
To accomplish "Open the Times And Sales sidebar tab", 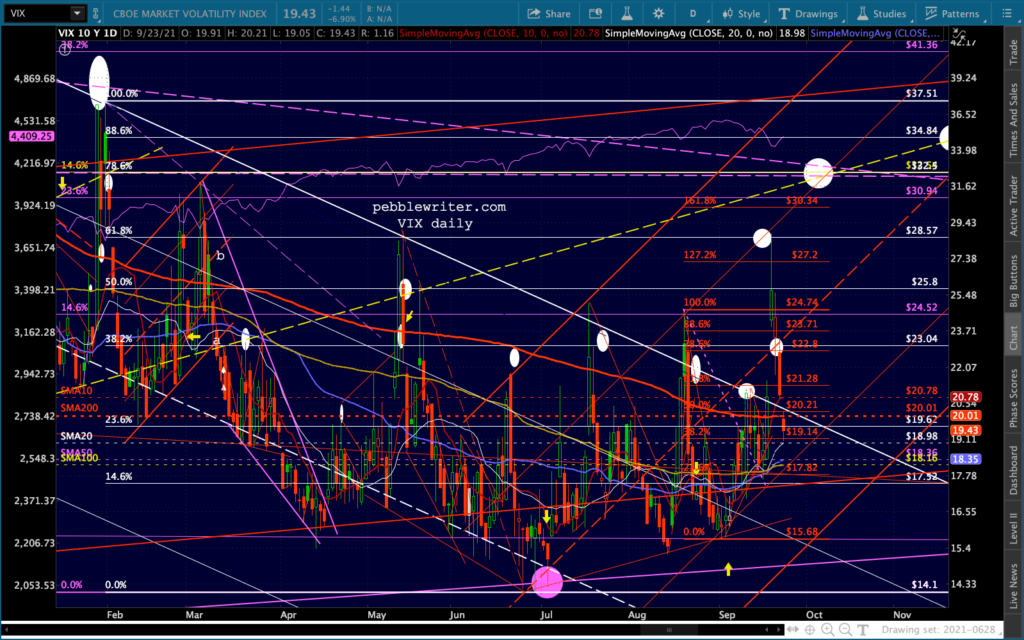I will pyautogui.click(x=1014, y=119).
